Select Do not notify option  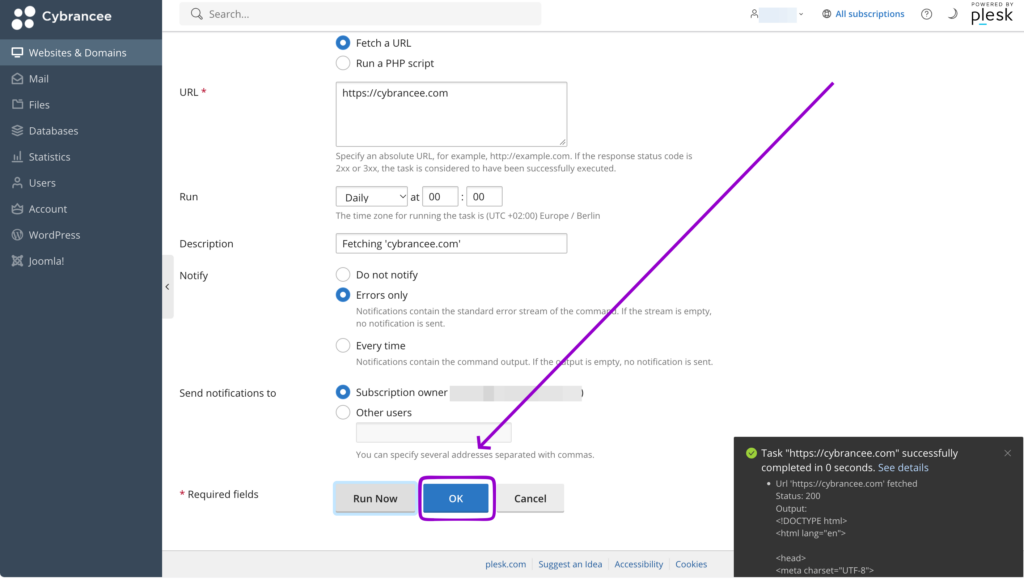343,274
